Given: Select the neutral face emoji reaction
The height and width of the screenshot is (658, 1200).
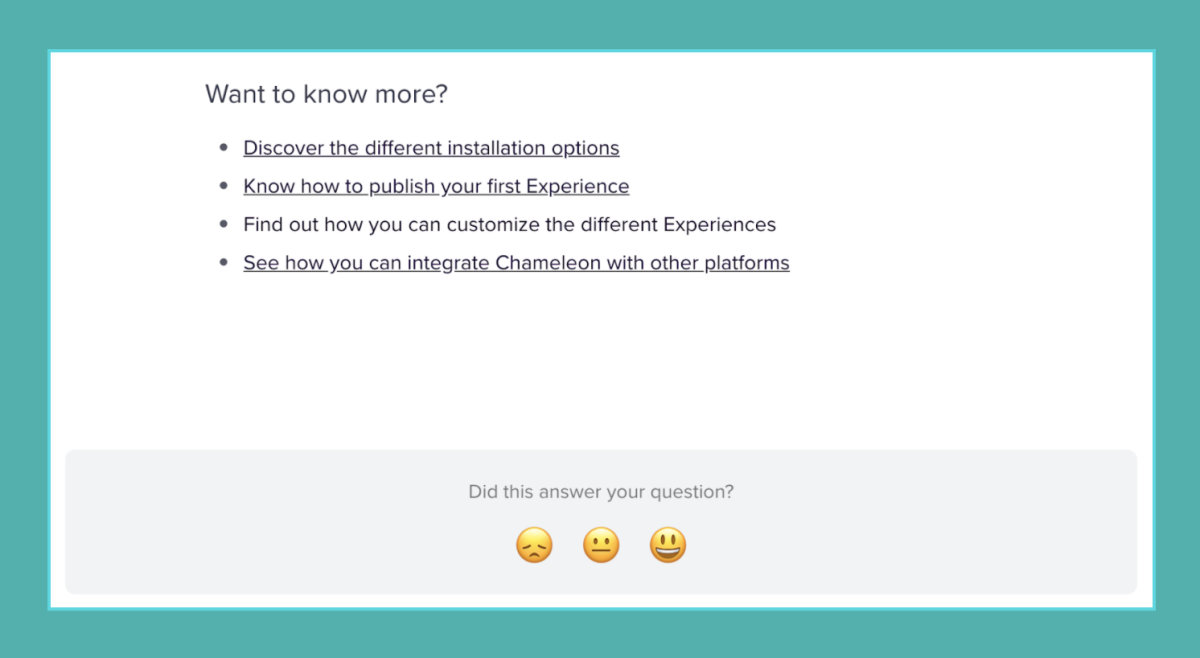Looking at the screenshot, I should [601, 546].
